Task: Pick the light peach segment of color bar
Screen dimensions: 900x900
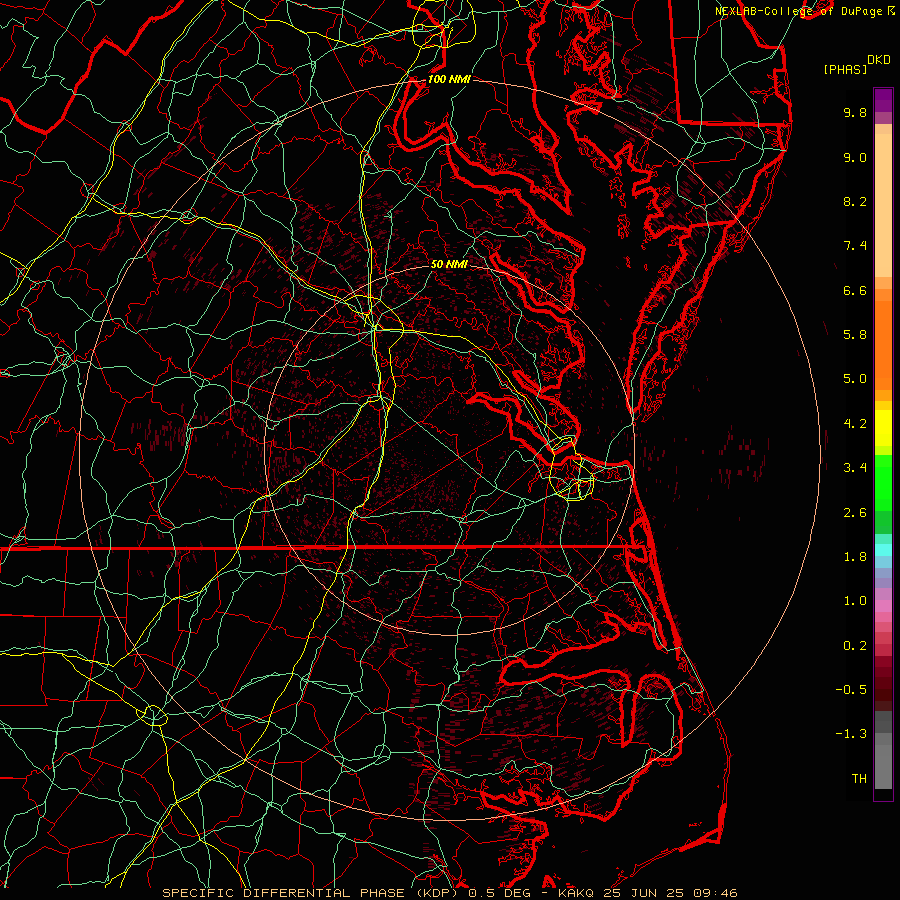Action: [x=883, y=205]
